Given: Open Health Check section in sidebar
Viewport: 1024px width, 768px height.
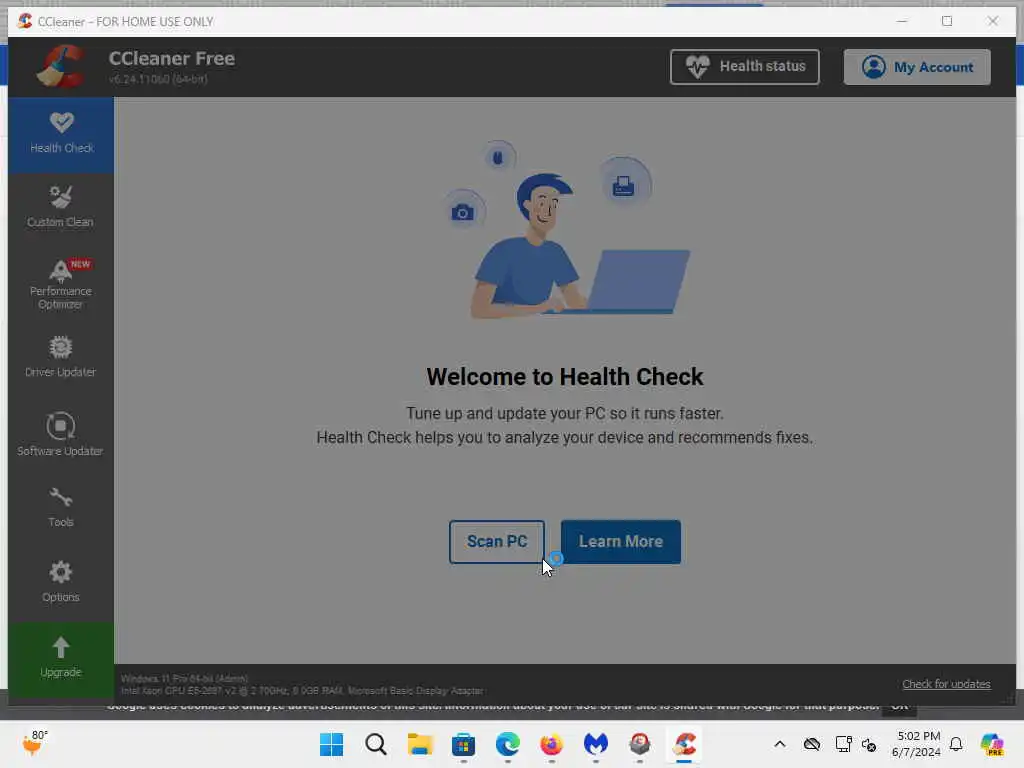Looking at the screenshot, I should click(61, 134).
